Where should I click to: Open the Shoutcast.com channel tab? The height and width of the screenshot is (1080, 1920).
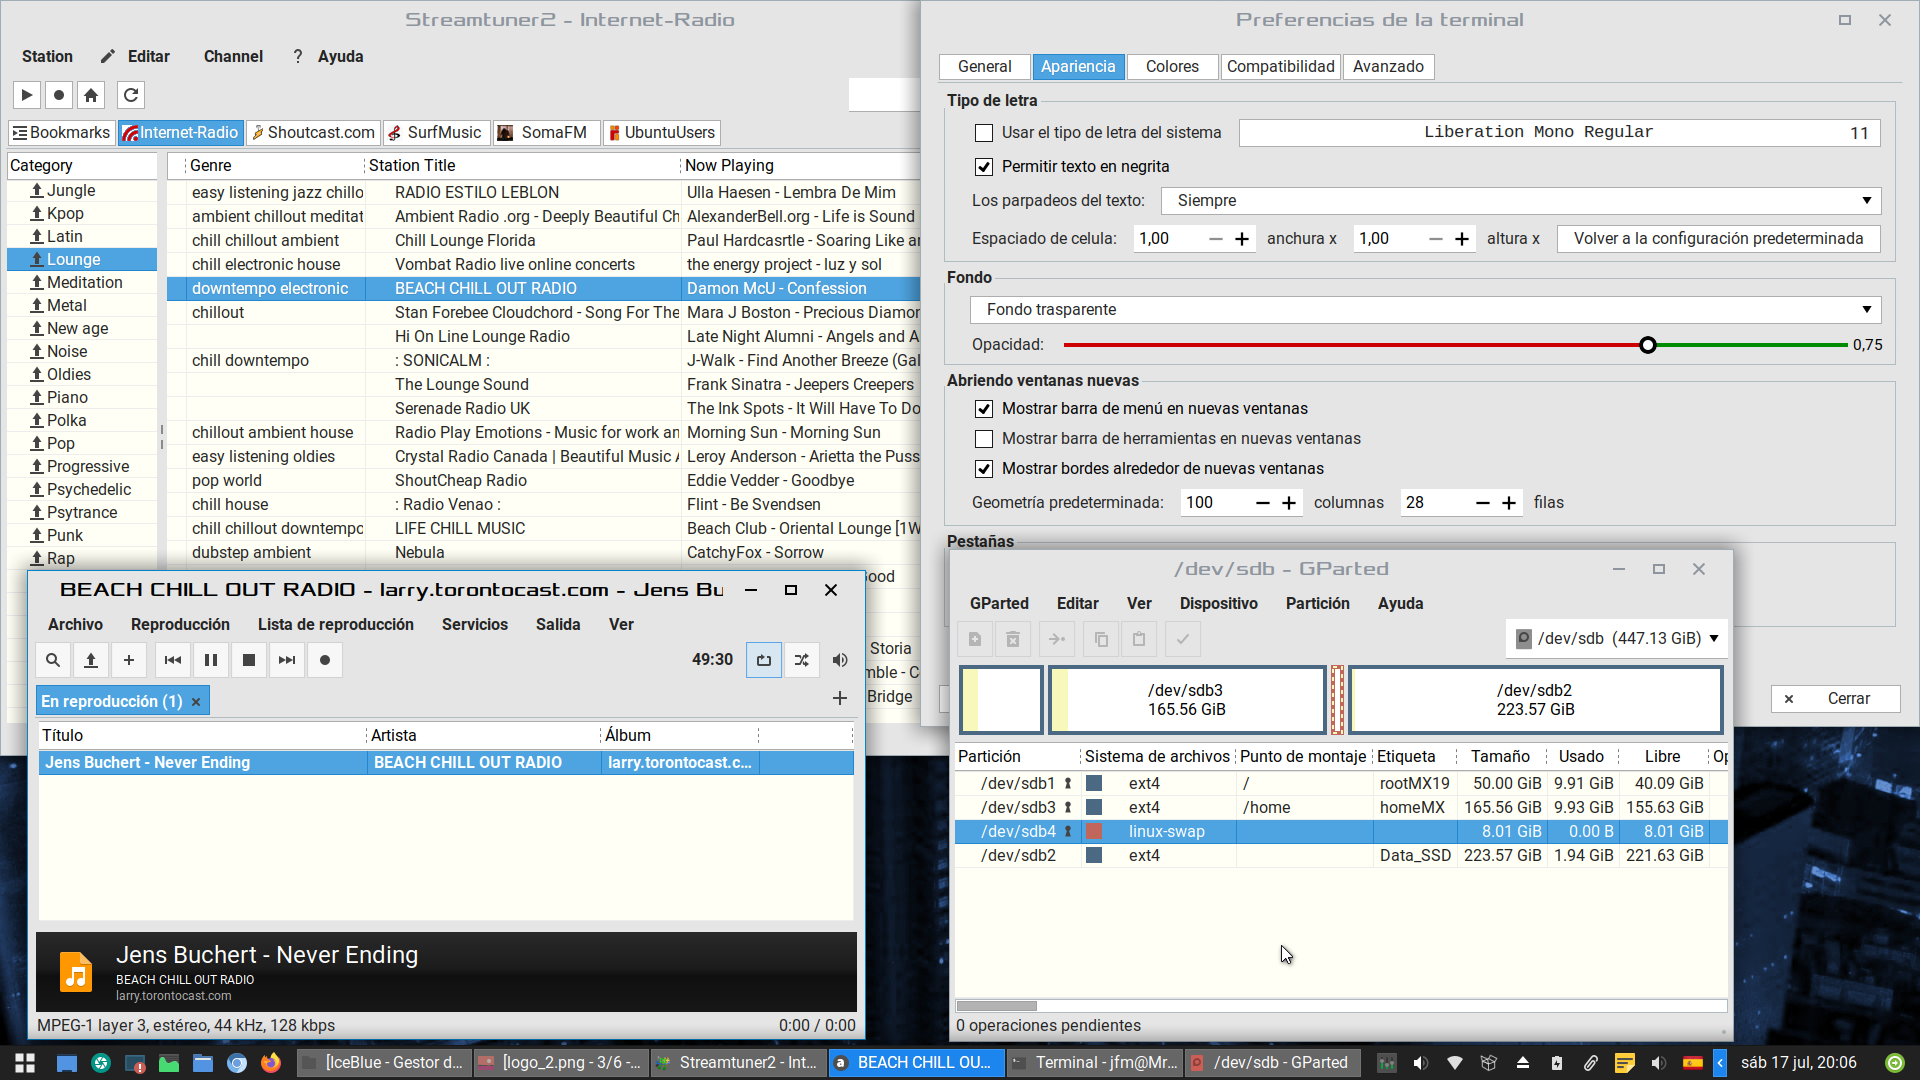(x=313, y=133)
